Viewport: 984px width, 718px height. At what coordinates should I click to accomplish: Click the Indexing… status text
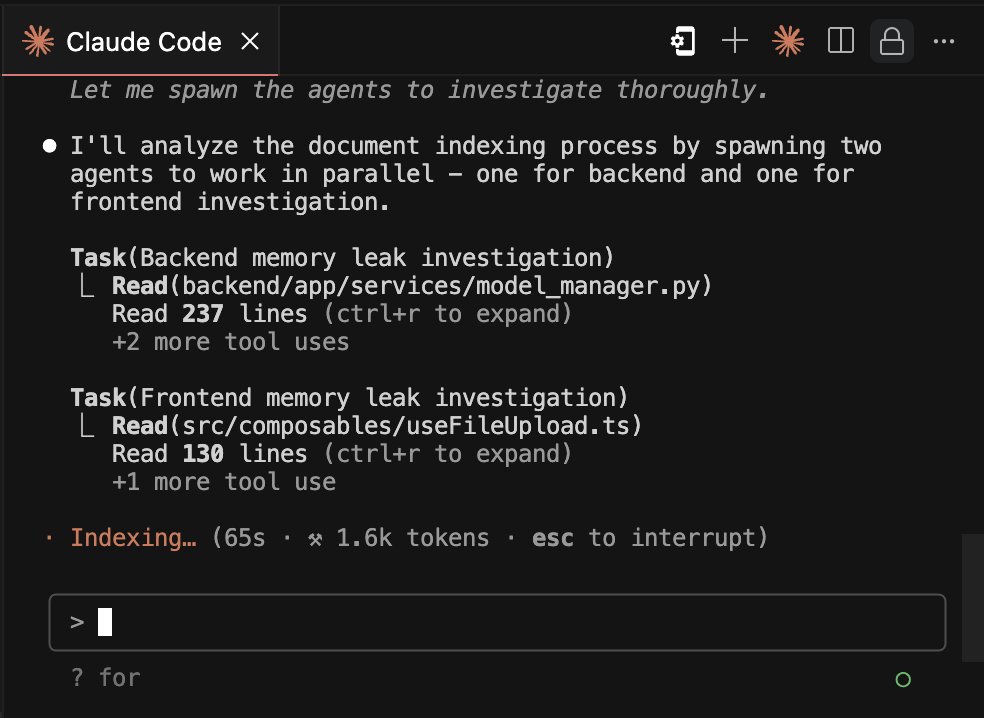tap(133, 538)
